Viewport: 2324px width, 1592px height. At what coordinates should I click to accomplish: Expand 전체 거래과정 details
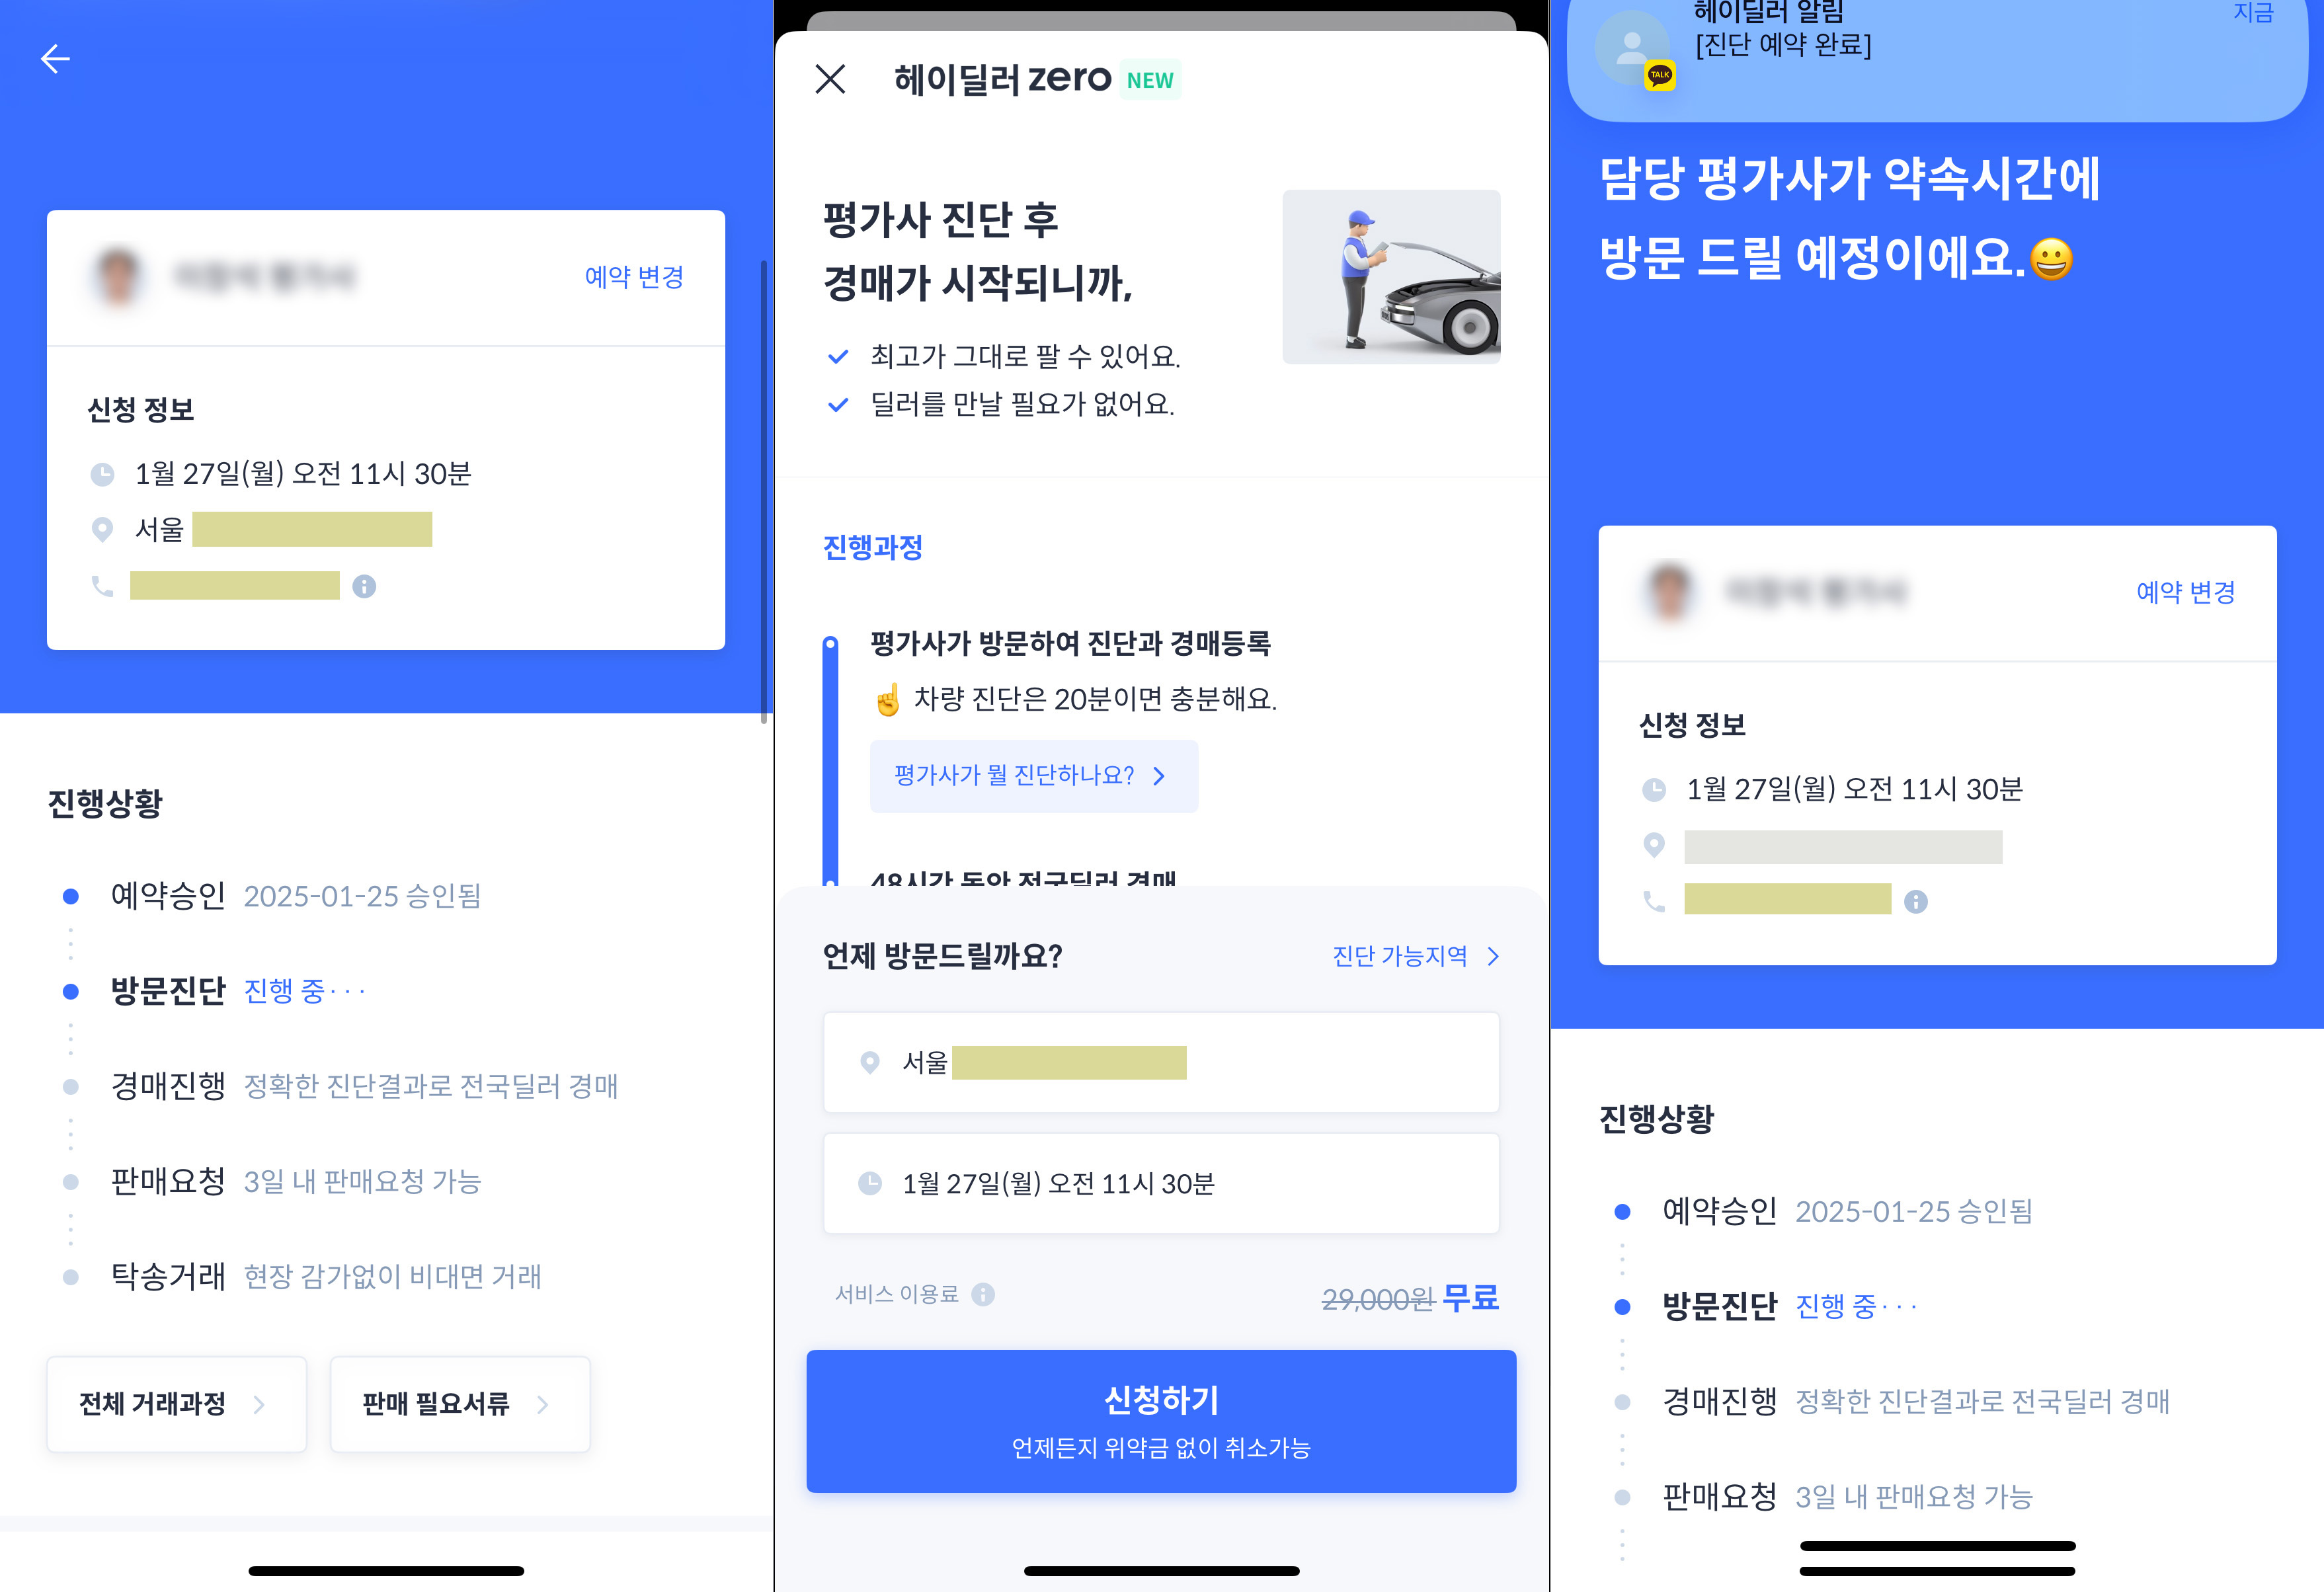tap(176, 1404)
